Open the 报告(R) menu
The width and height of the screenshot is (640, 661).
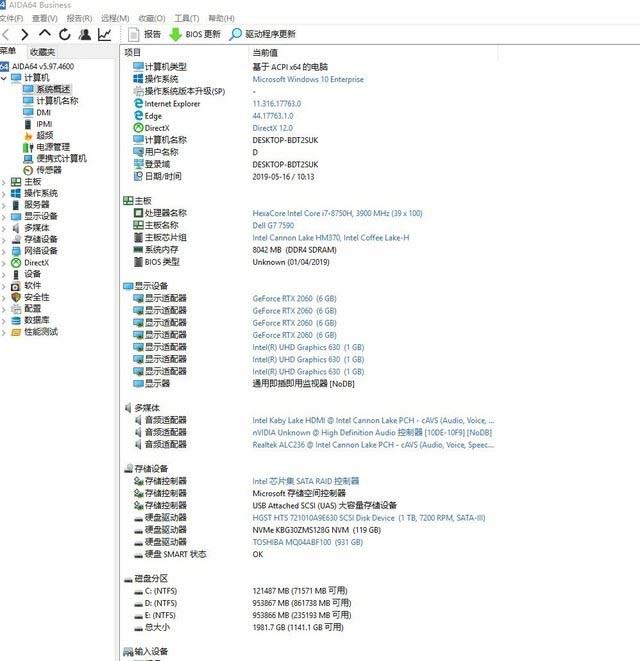(x=79, y=19)
